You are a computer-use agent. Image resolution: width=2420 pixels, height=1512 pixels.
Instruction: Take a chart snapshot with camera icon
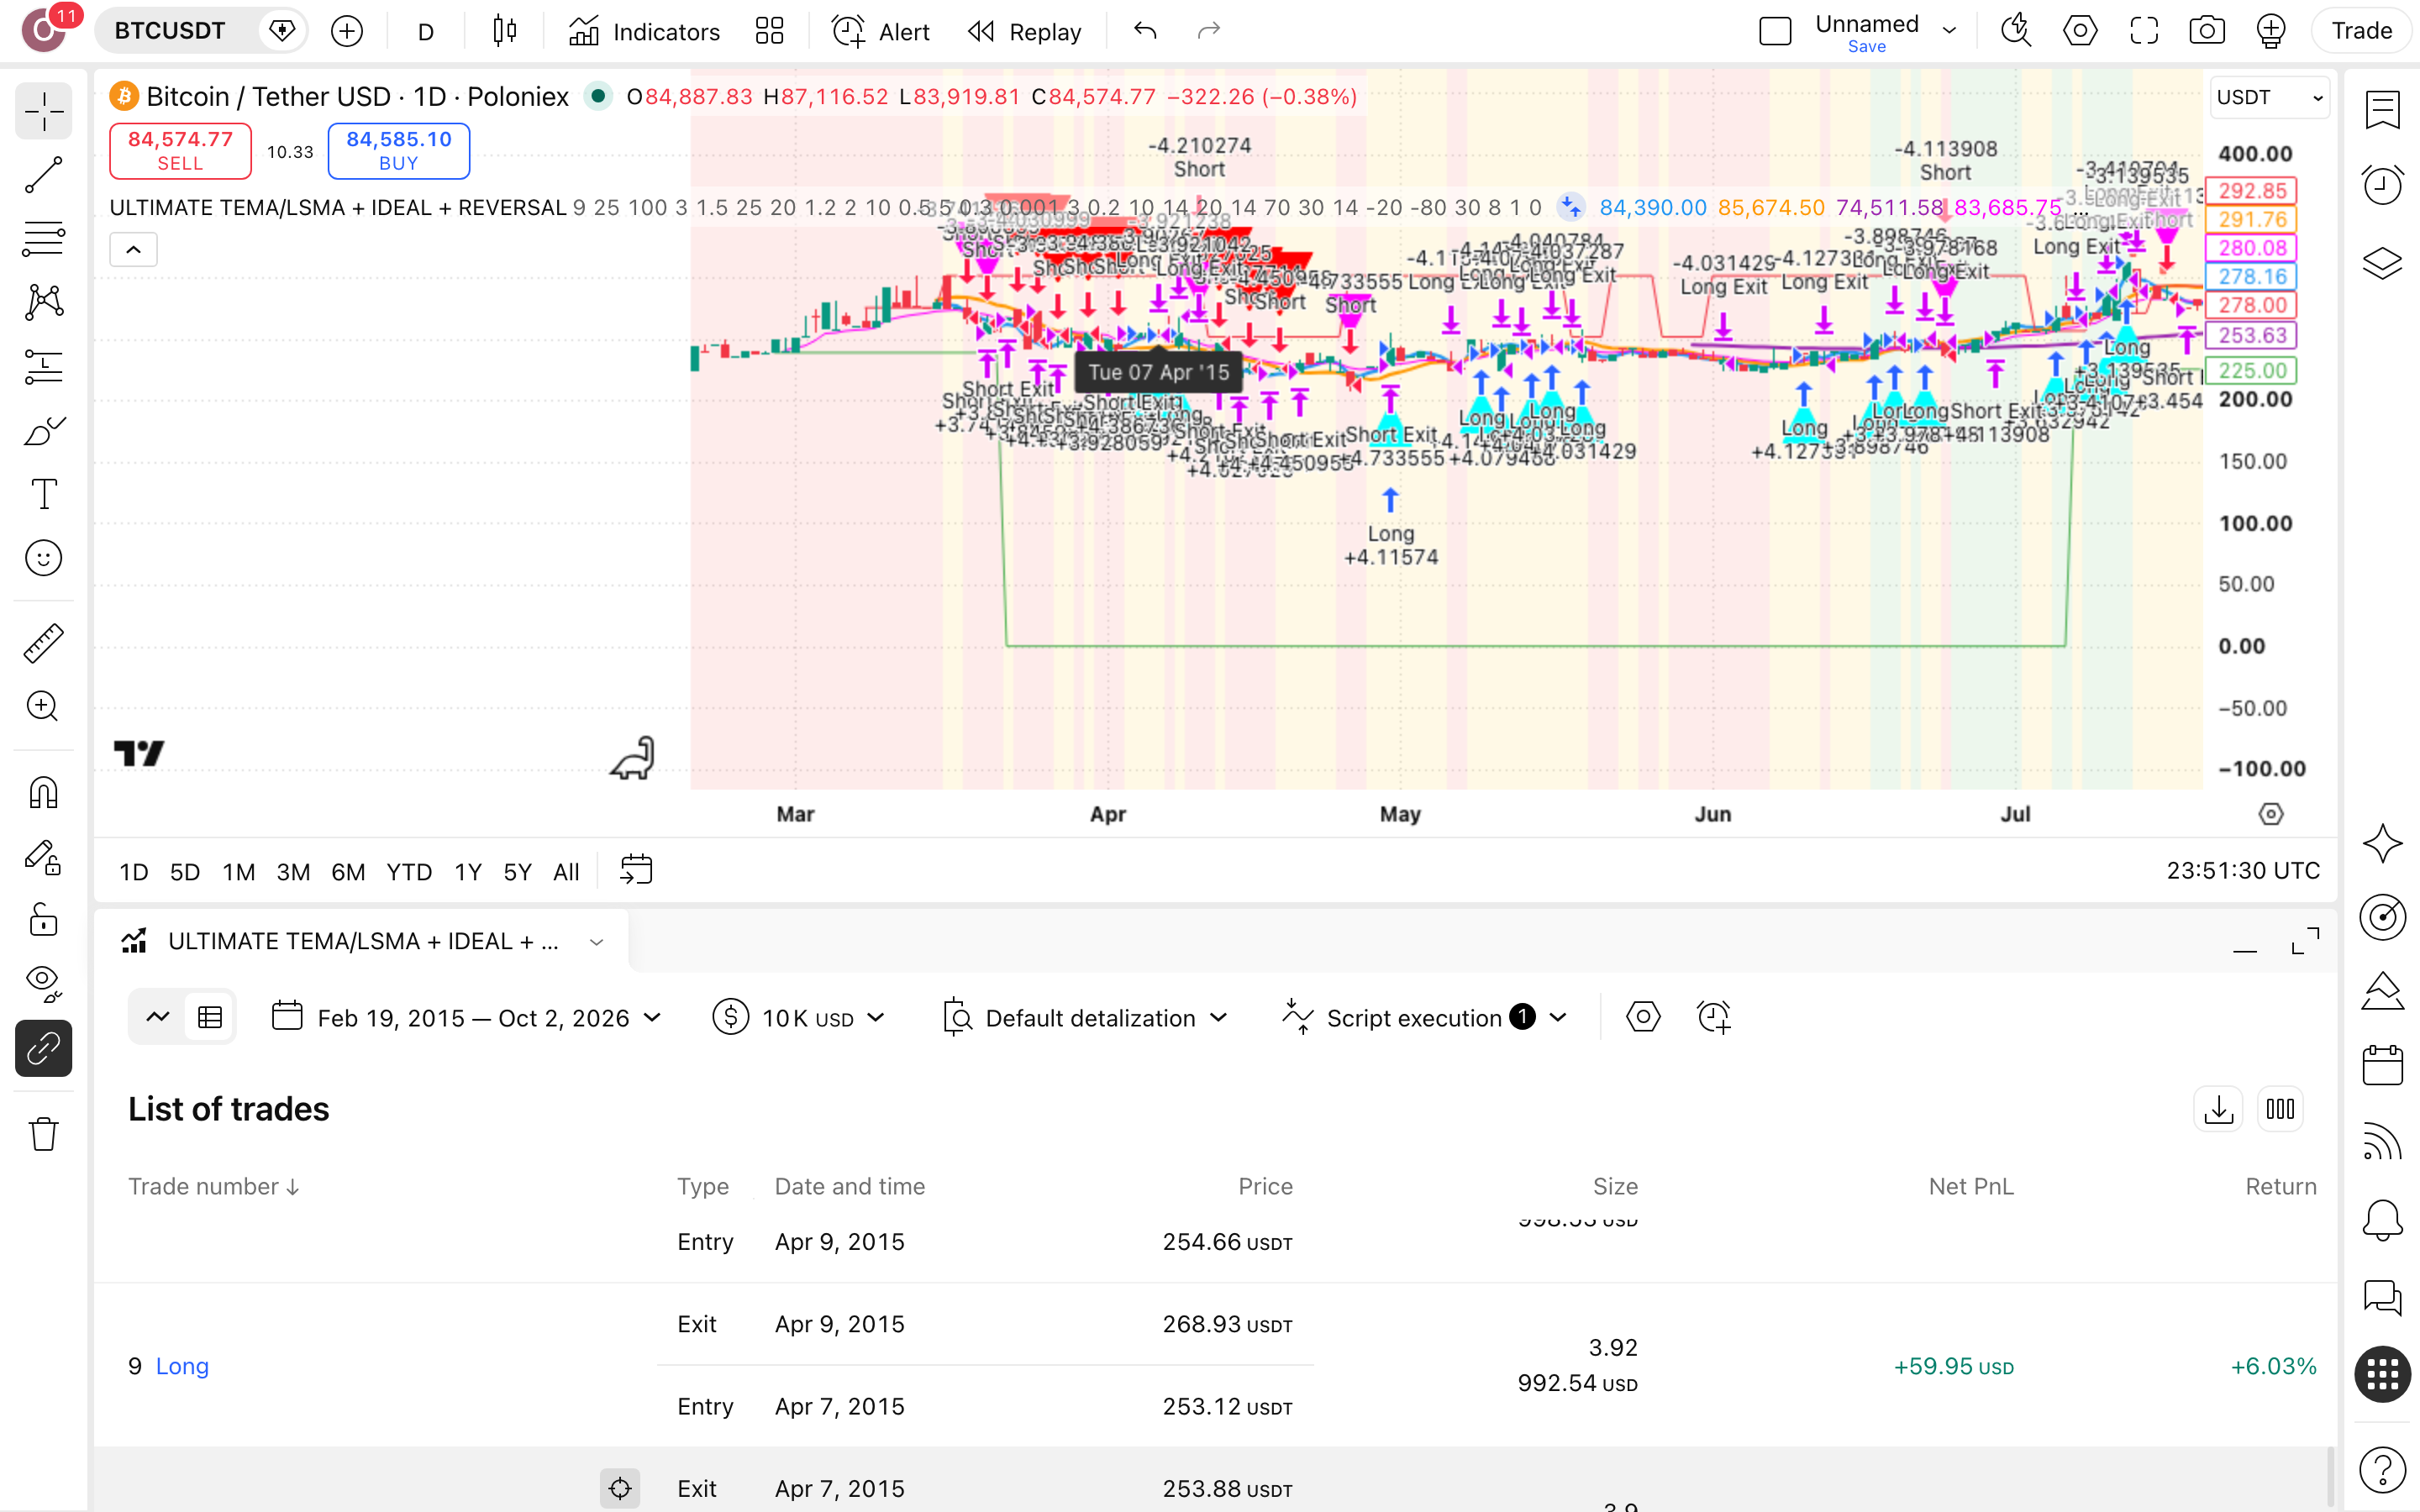(2206, 31)
